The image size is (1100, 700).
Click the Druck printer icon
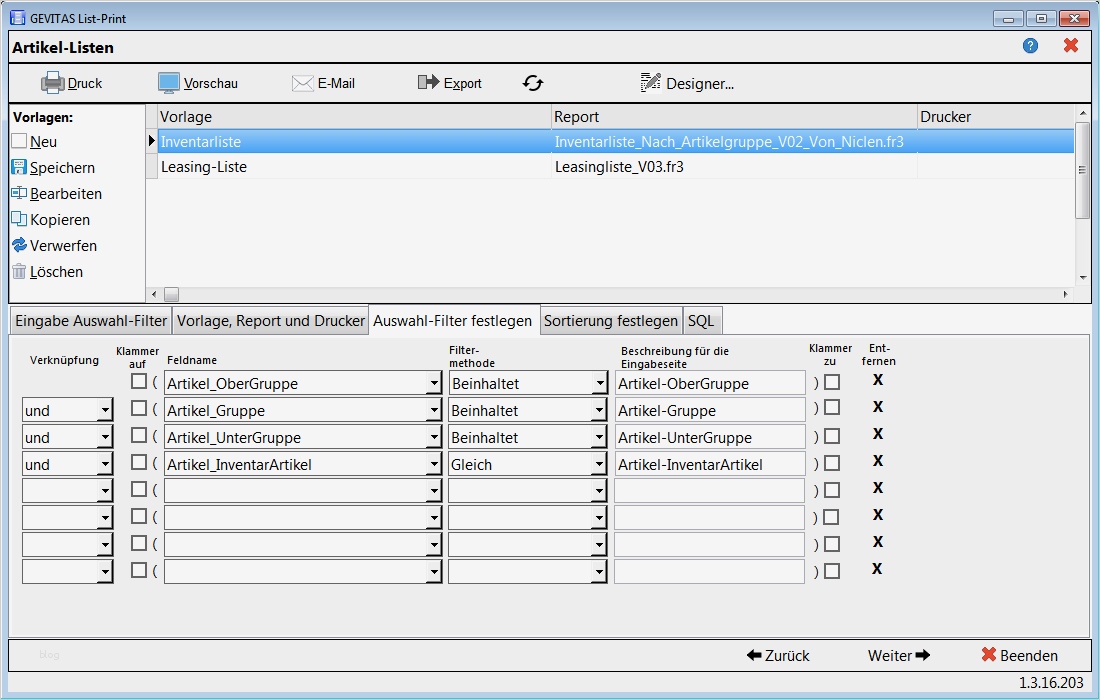point(53,83)
